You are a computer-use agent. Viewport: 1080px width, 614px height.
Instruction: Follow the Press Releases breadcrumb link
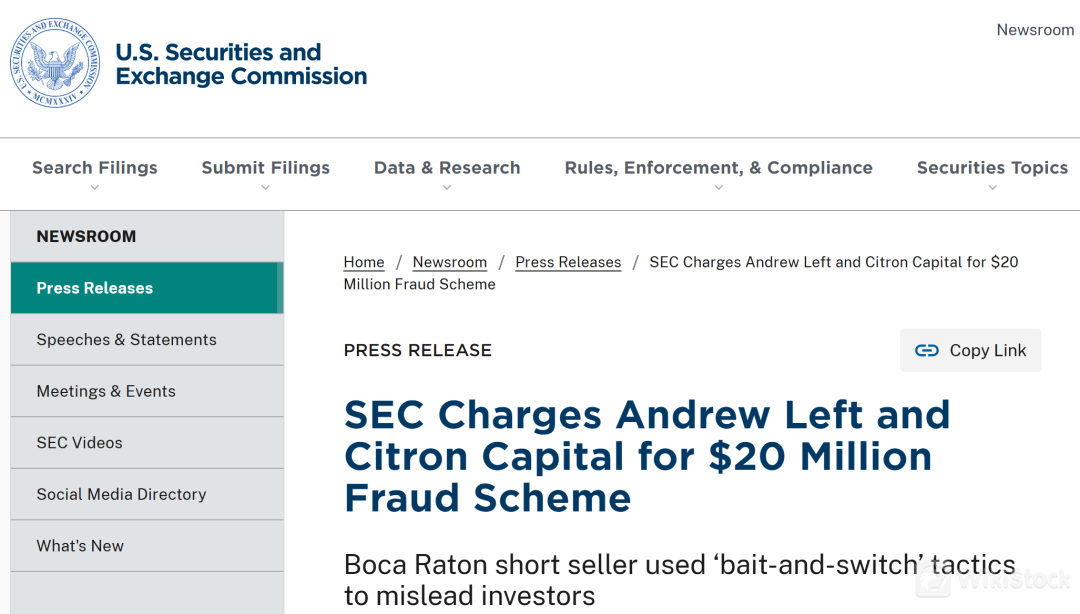pyautogui.click(x=568, y=262)
